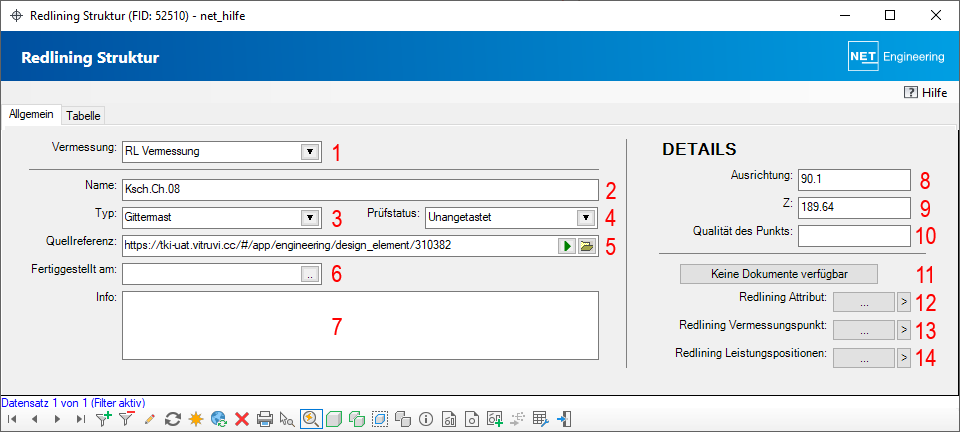This screenshot has width=960, height=432.
Task: Remove filter with funnel minus icon
Action: pos(127,419)
